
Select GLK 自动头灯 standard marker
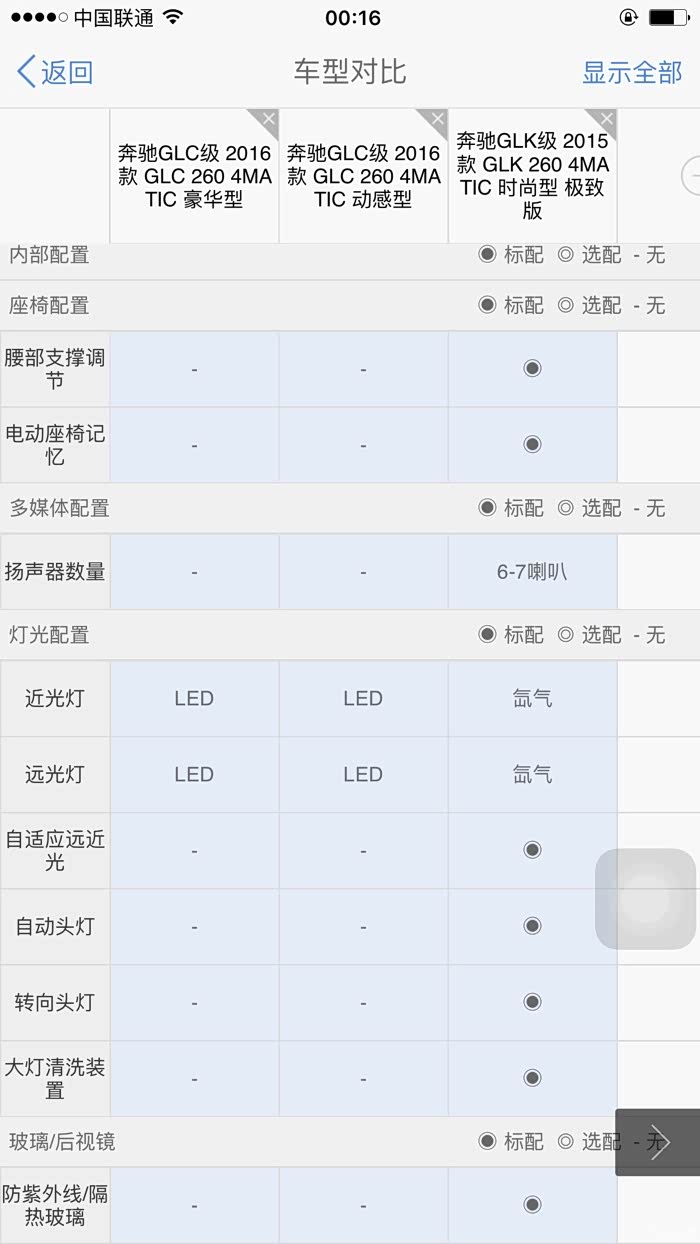tap(532, 926)
